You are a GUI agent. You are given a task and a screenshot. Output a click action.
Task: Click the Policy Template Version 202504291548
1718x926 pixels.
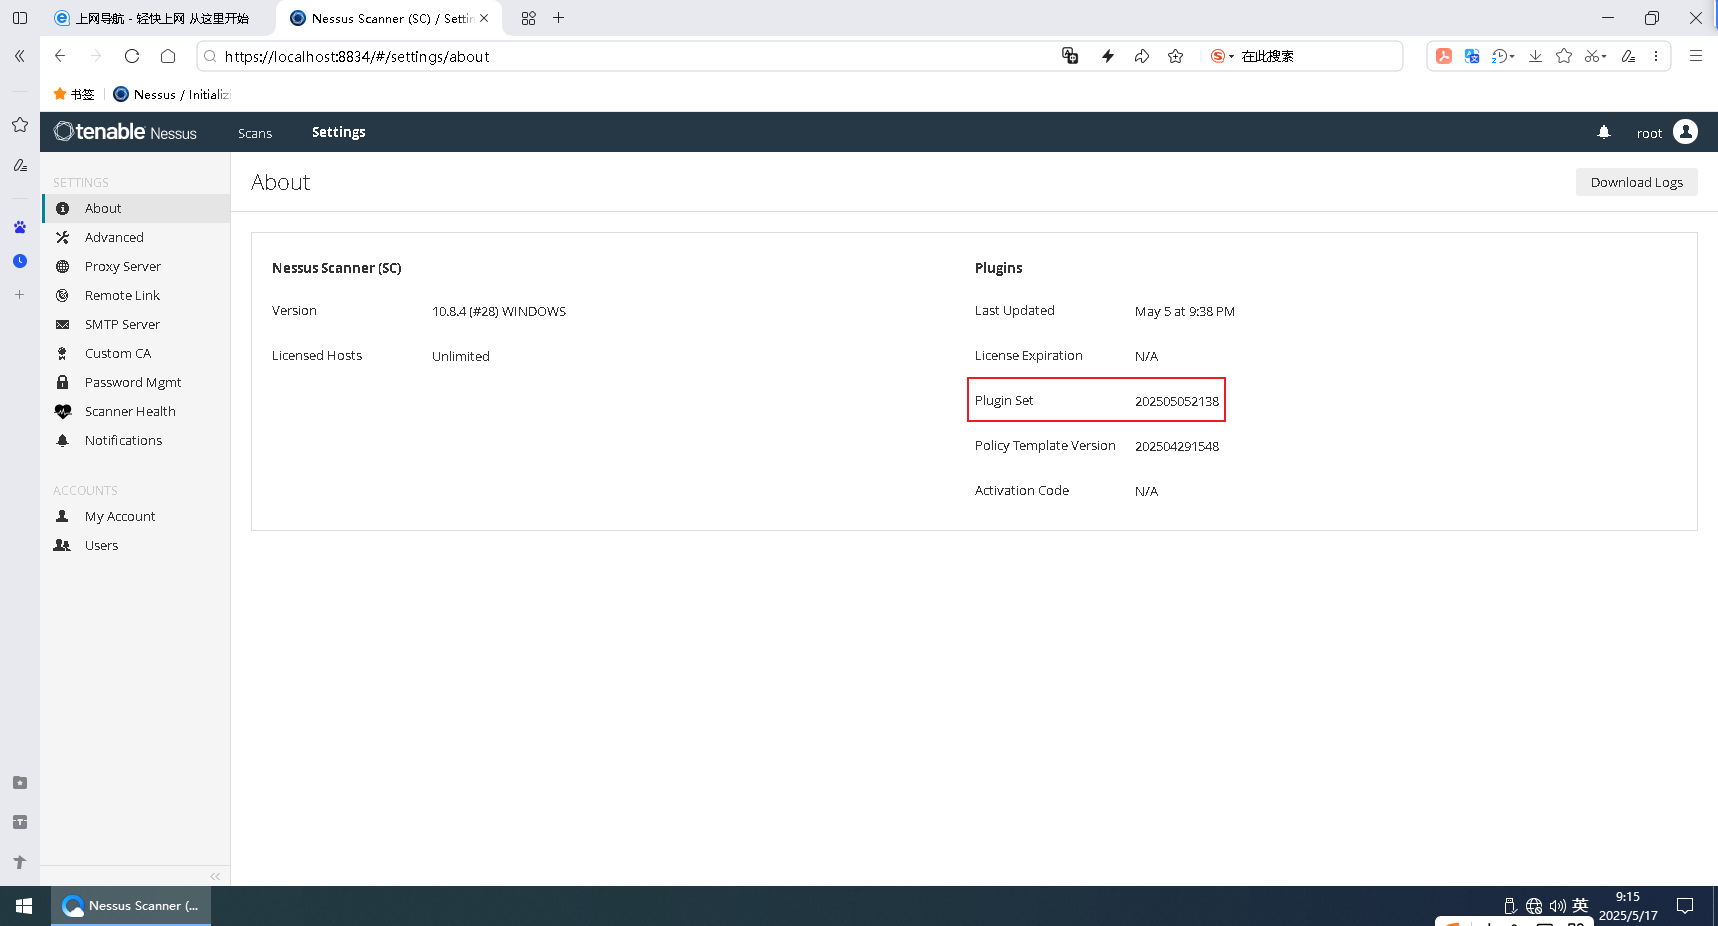coord(1177,446)
